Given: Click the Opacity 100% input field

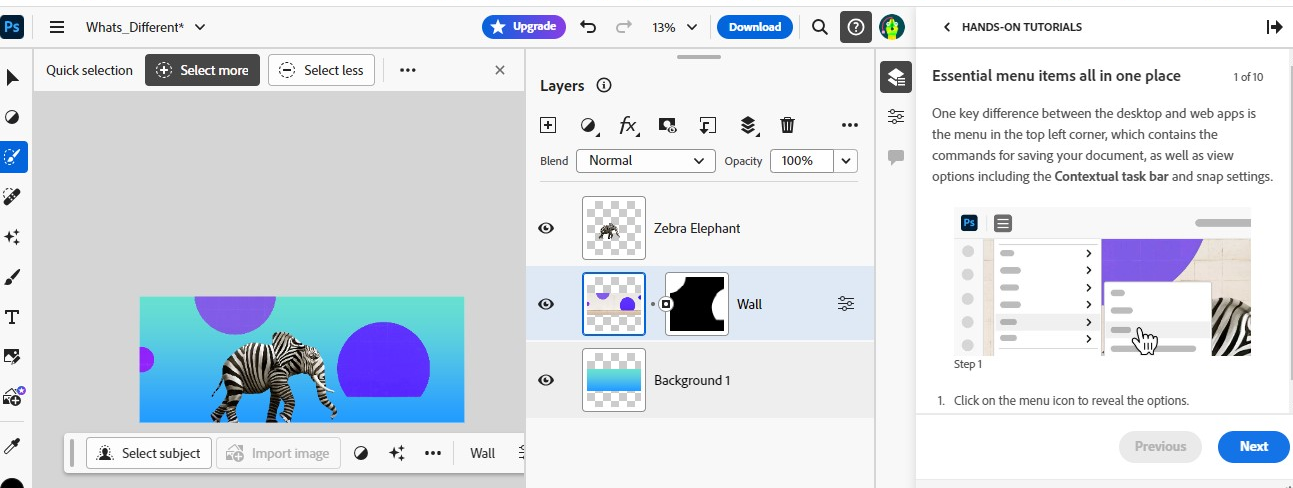Looking at the screenshot, I should click(802, 160).
